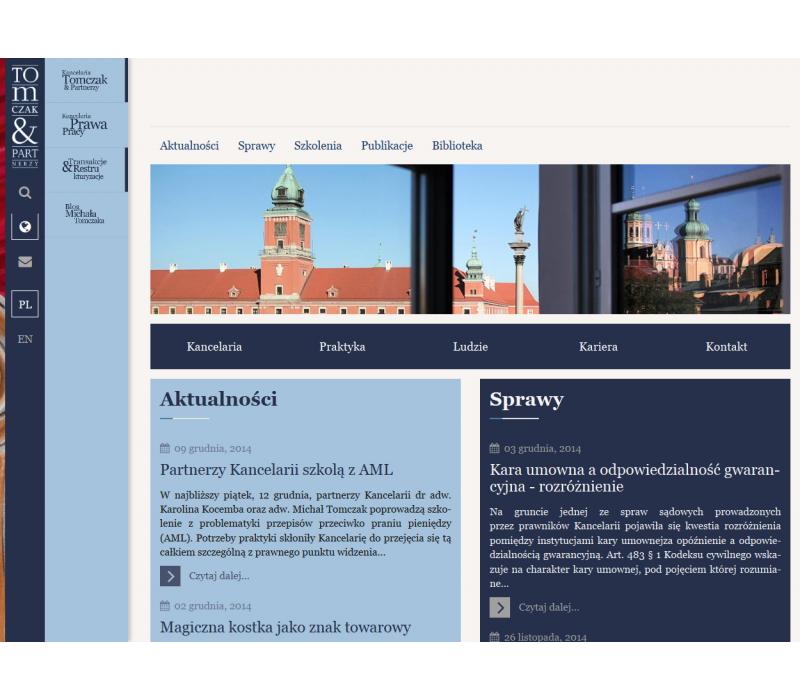800x700 pixels.
Task: Open Publikacje menu item
Action: click(x=387, y=146)
